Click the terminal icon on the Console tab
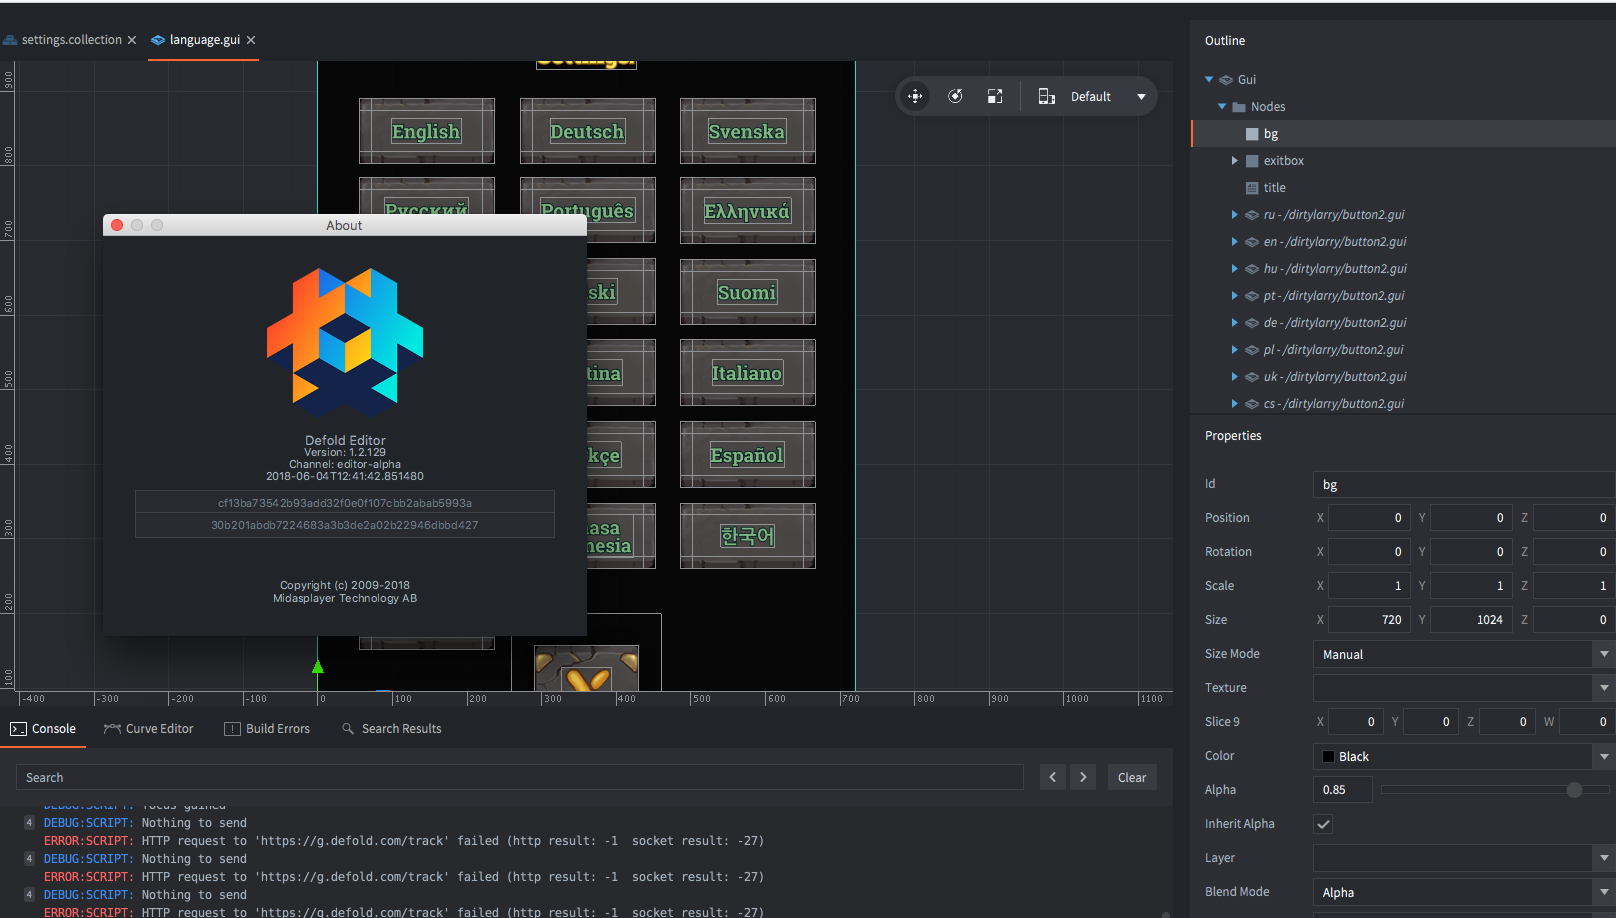Screen dimensions: 1616x918 [16, 728]
